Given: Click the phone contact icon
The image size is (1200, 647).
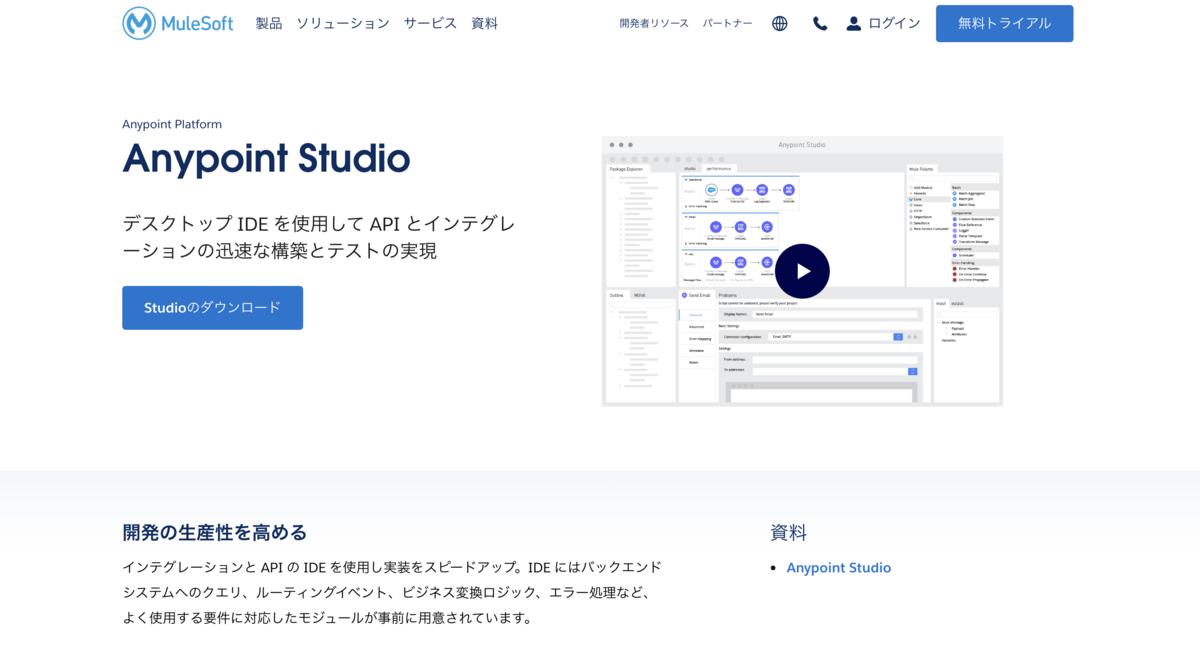Looking at the screenshot, I should 820,23.
